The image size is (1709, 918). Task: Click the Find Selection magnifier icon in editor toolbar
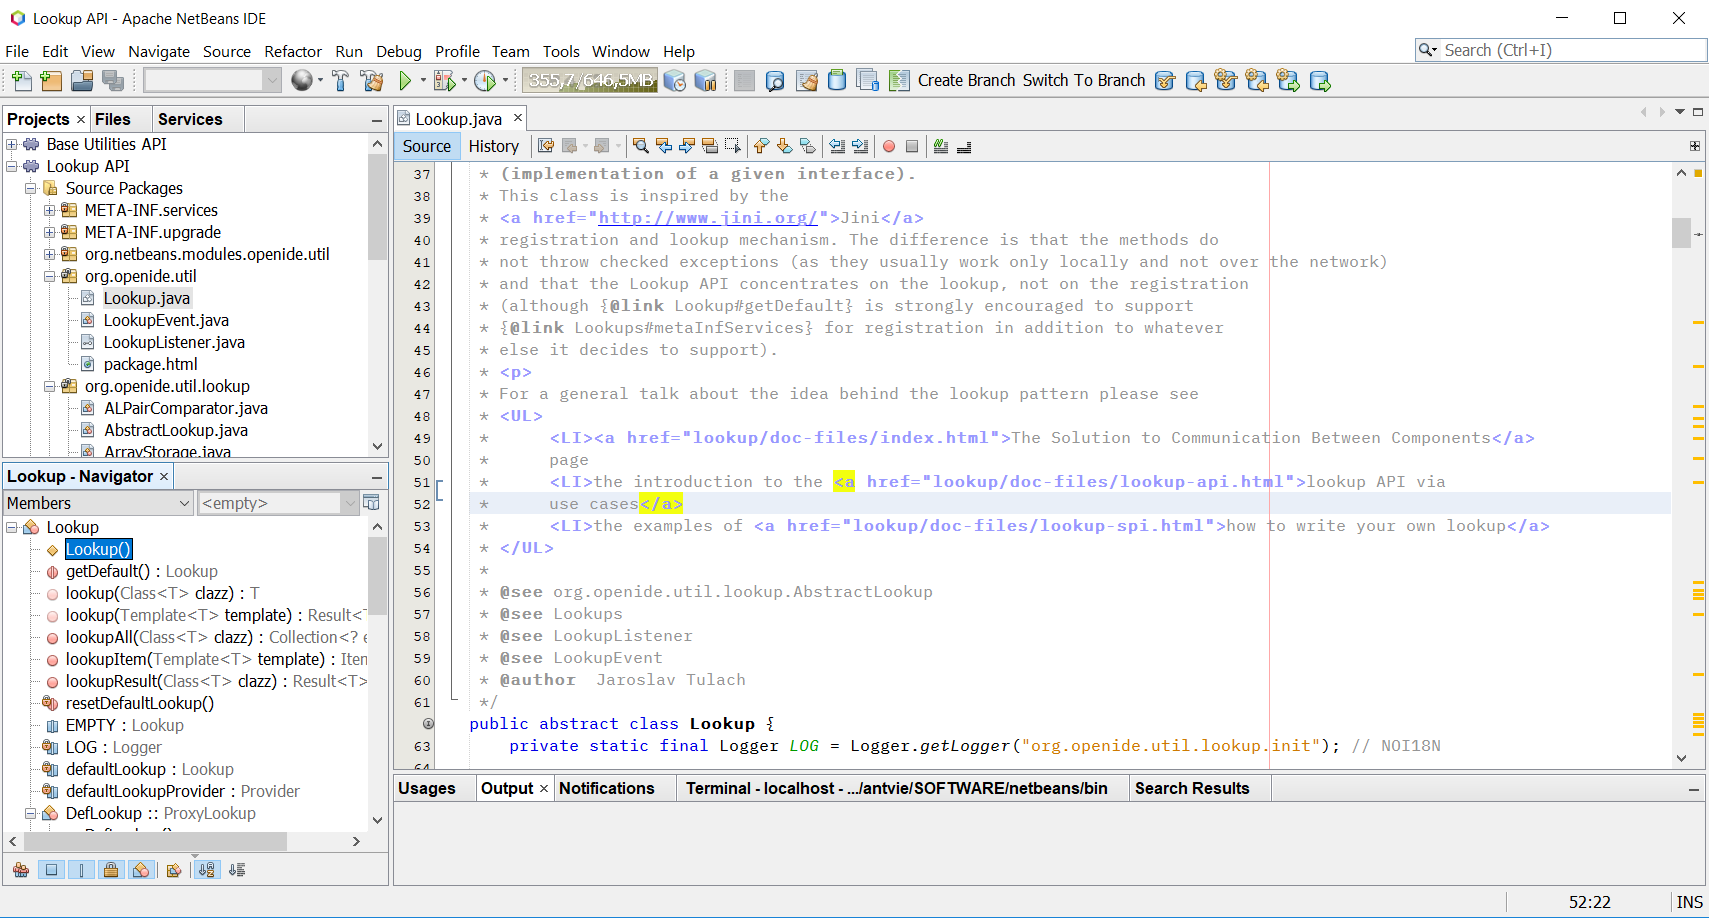click(x=641, y=146)
